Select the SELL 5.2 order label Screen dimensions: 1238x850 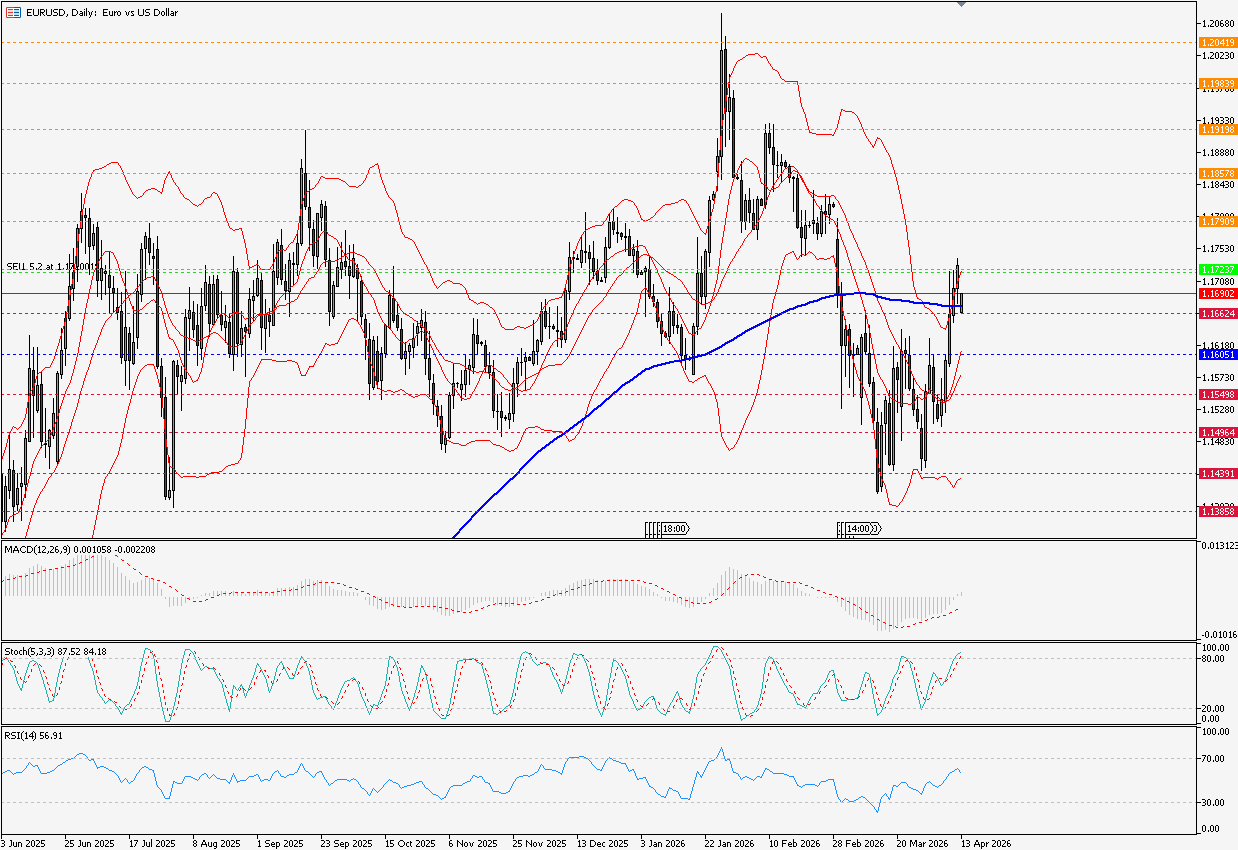50,266
